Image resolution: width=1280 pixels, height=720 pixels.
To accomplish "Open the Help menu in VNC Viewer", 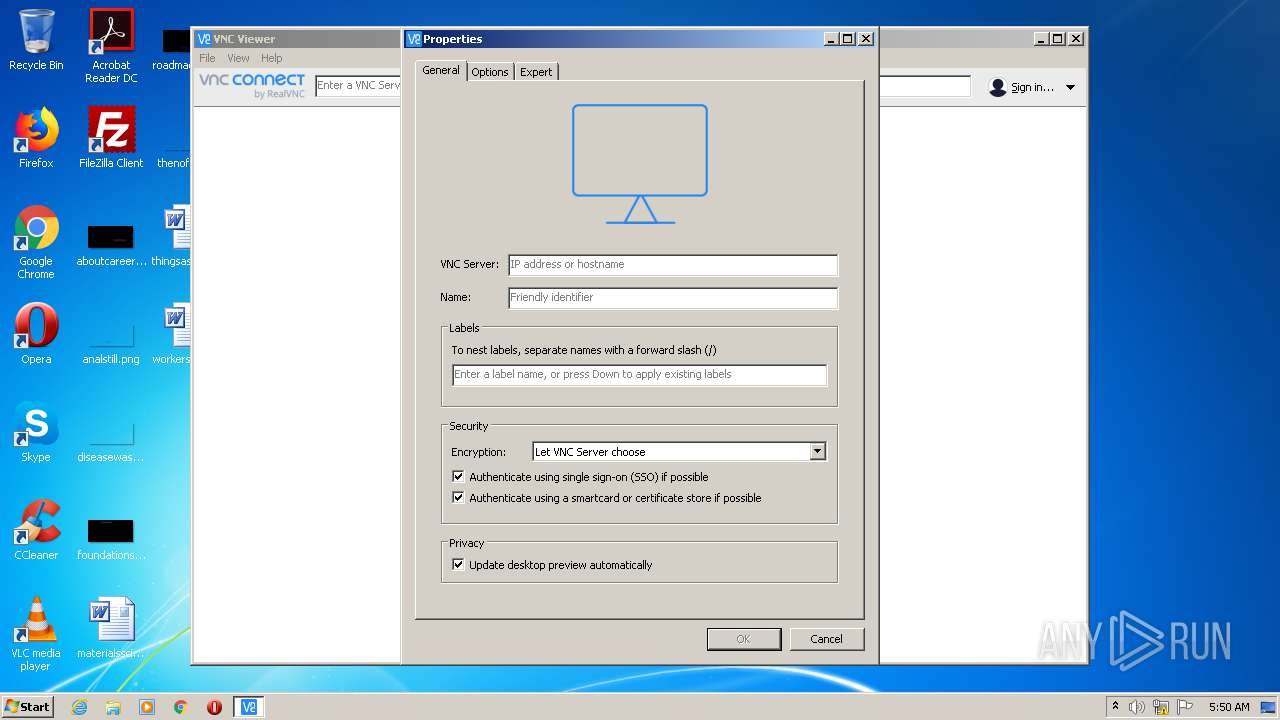I will [272, 58].
